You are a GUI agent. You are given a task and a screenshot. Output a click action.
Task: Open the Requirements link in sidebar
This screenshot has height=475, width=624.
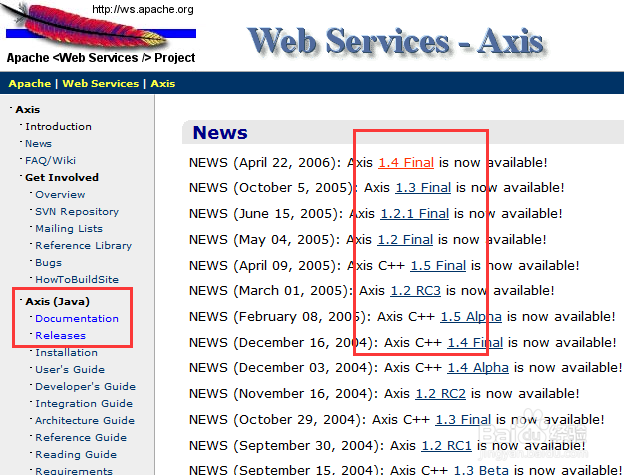[x=74, y=471]
